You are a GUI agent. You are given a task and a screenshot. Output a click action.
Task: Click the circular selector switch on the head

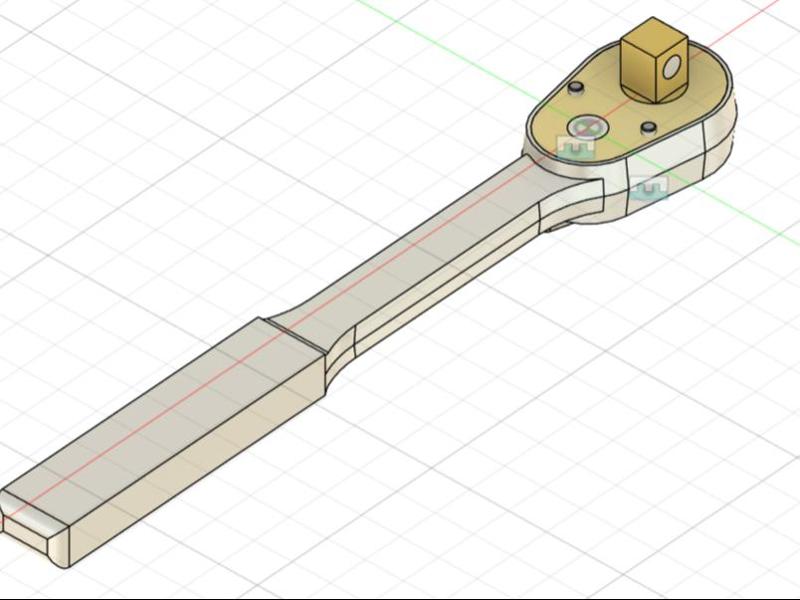click(587, 127)
